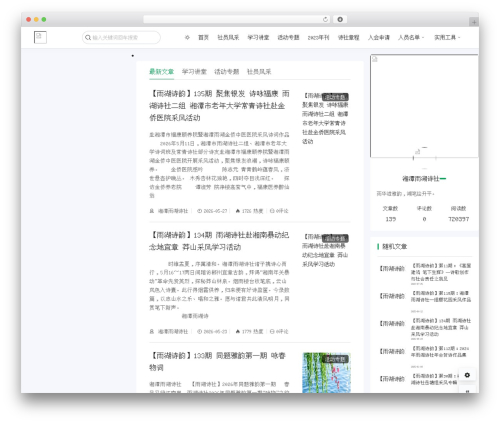Click thumbnail of the 135期 article
The width and height of the screenshot is (500, 423).
pos(326,118)
